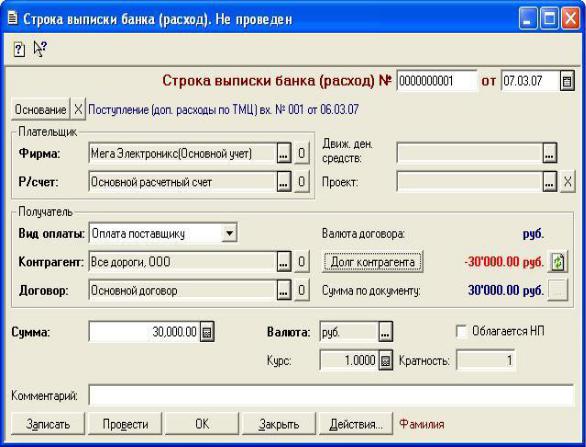Toggle the Облагается НП checkbox
The image size is (586, 447).
point(461,332)
